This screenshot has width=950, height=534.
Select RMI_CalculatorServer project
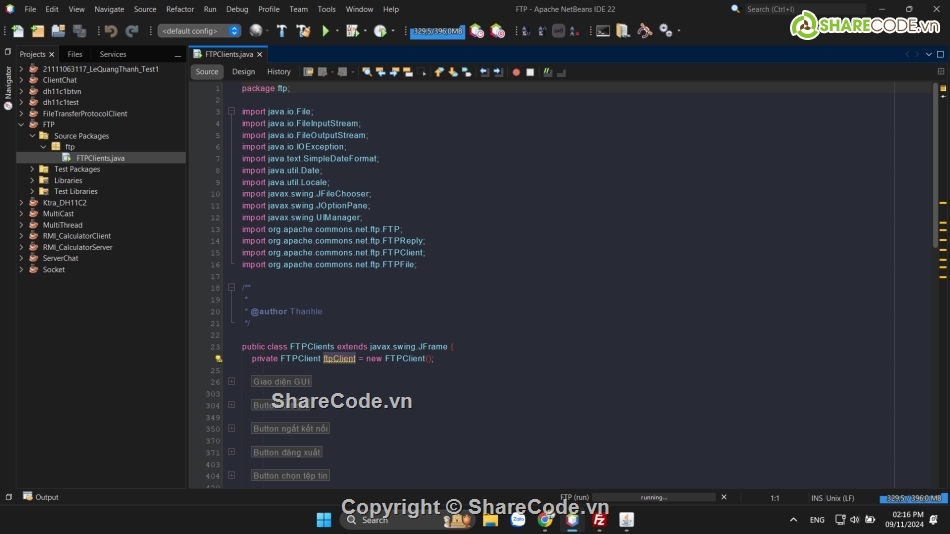pos(77,247)
